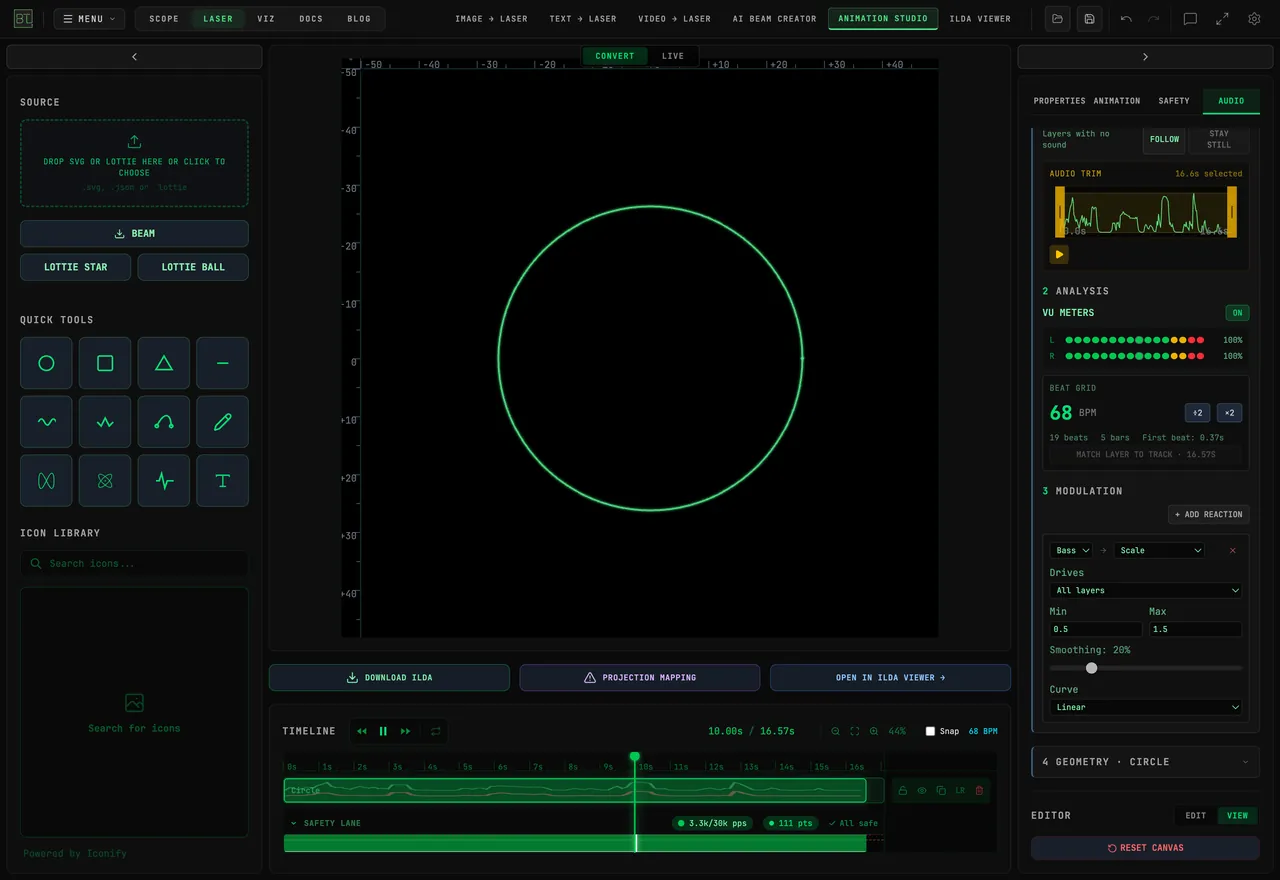Screen dimensions: 1280x880
Task: Click Add Reaction button
Action: (x=1209, y=514)
